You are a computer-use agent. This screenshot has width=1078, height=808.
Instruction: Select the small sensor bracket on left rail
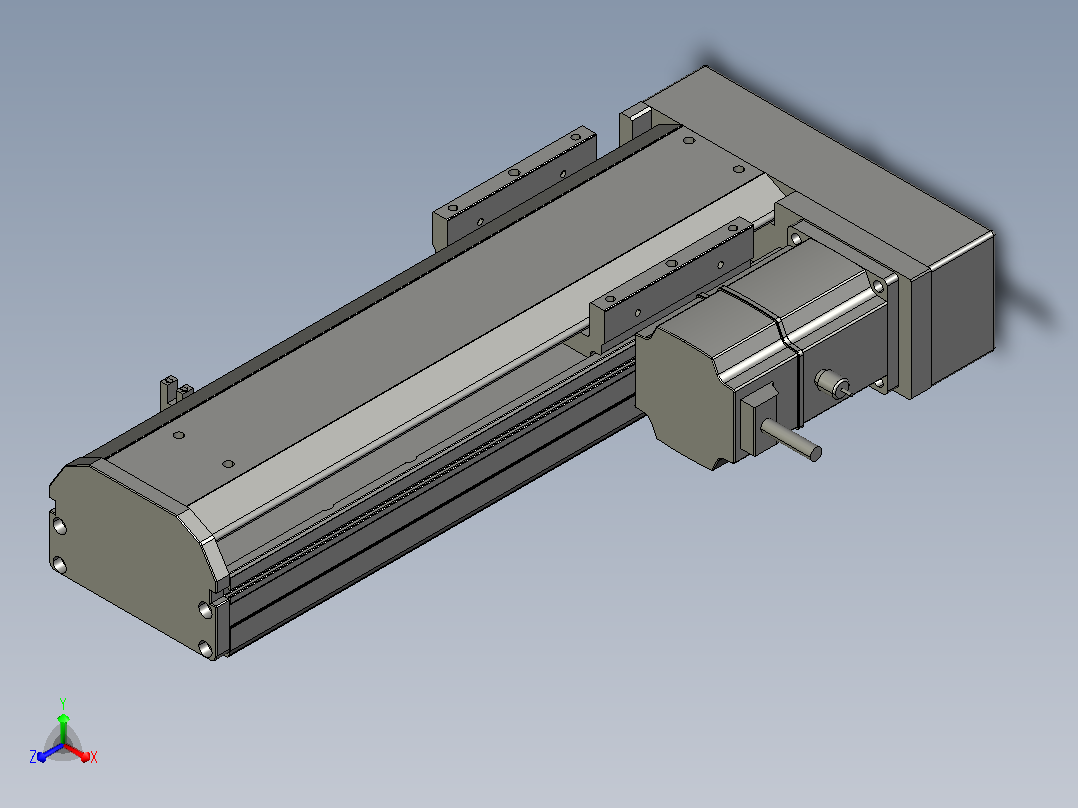175,393
